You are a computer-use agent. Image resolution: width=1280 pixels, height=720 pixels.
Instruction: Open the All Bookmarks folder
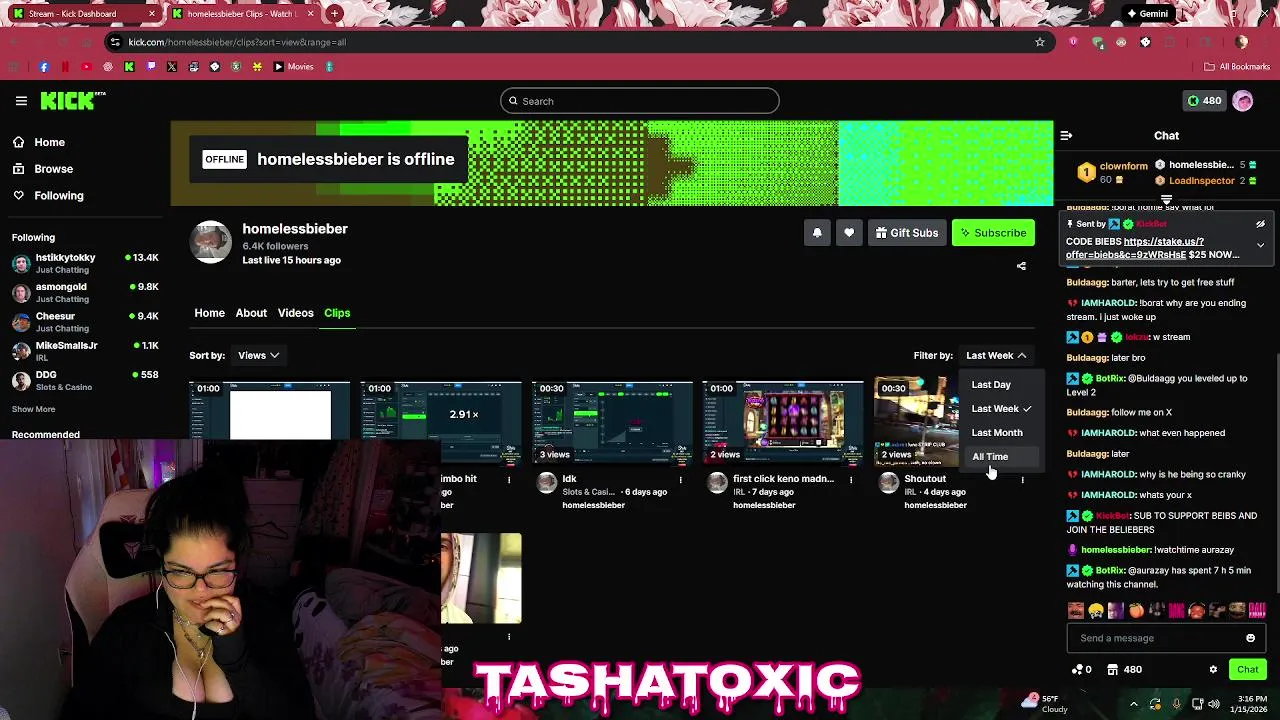point(1237,67)
